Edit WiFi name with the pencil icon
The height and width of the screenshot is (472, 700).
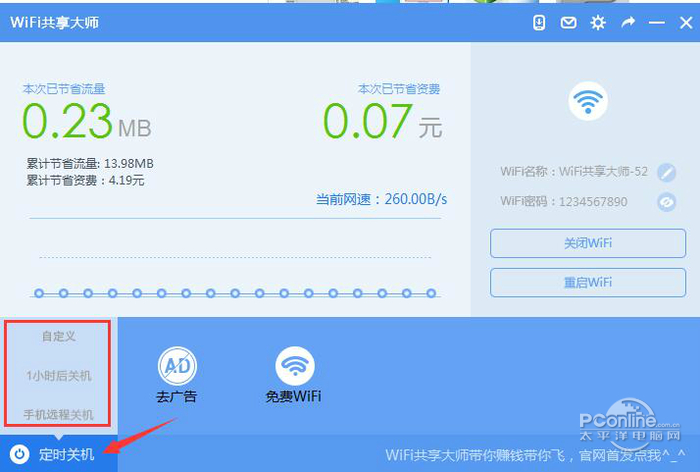(667, 172)
